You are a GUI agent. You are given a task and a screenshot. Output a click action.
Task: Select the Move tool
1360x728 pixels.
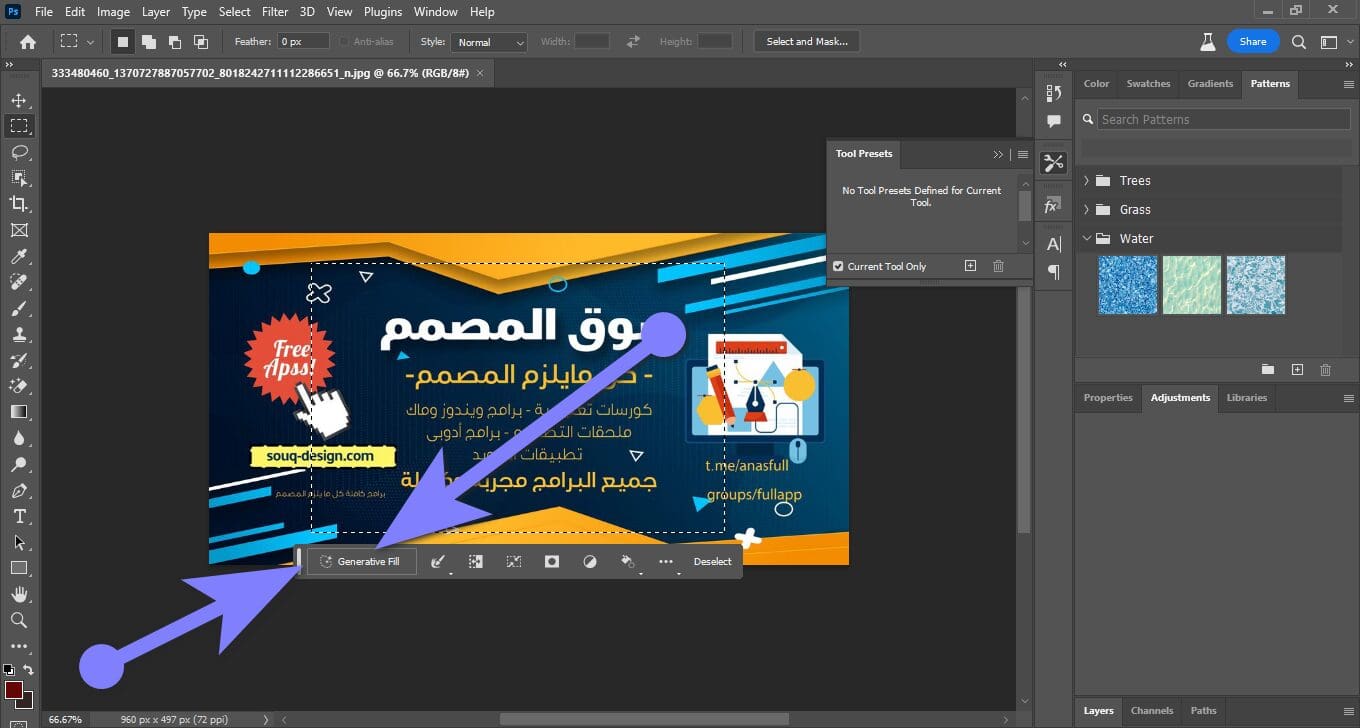pos(19,100)
